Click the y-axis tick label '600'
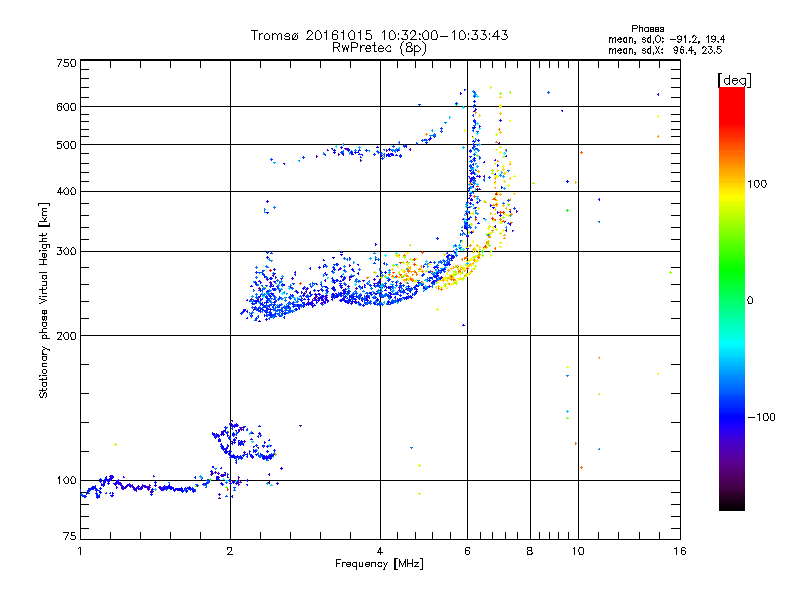The width and height of the screenshot is (800, 600). point(67,107)
